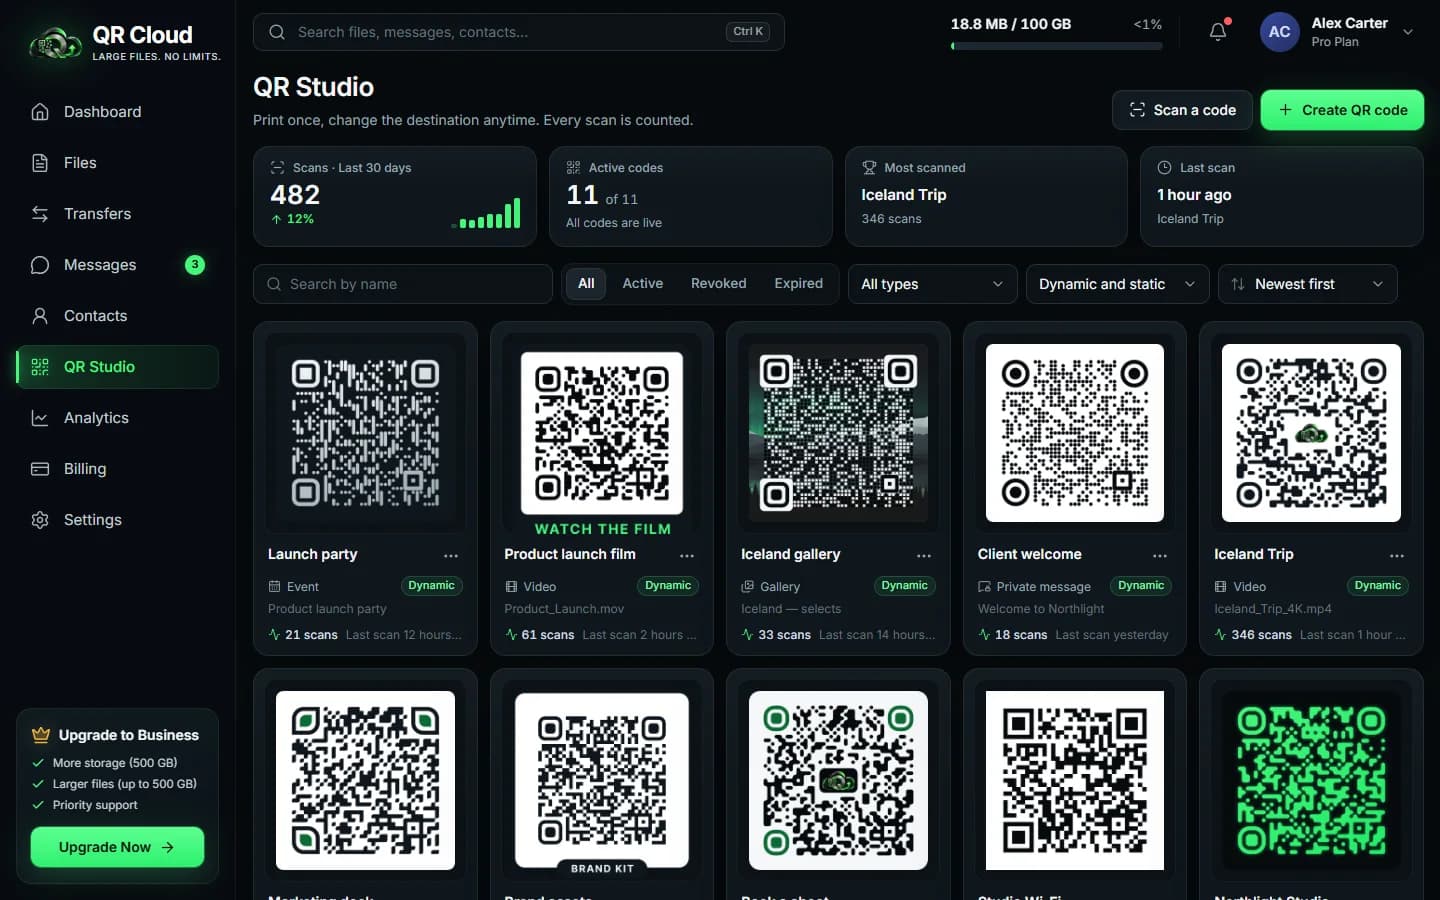
Task: Click the Analytics chart icon
Action: click(40, 418)
